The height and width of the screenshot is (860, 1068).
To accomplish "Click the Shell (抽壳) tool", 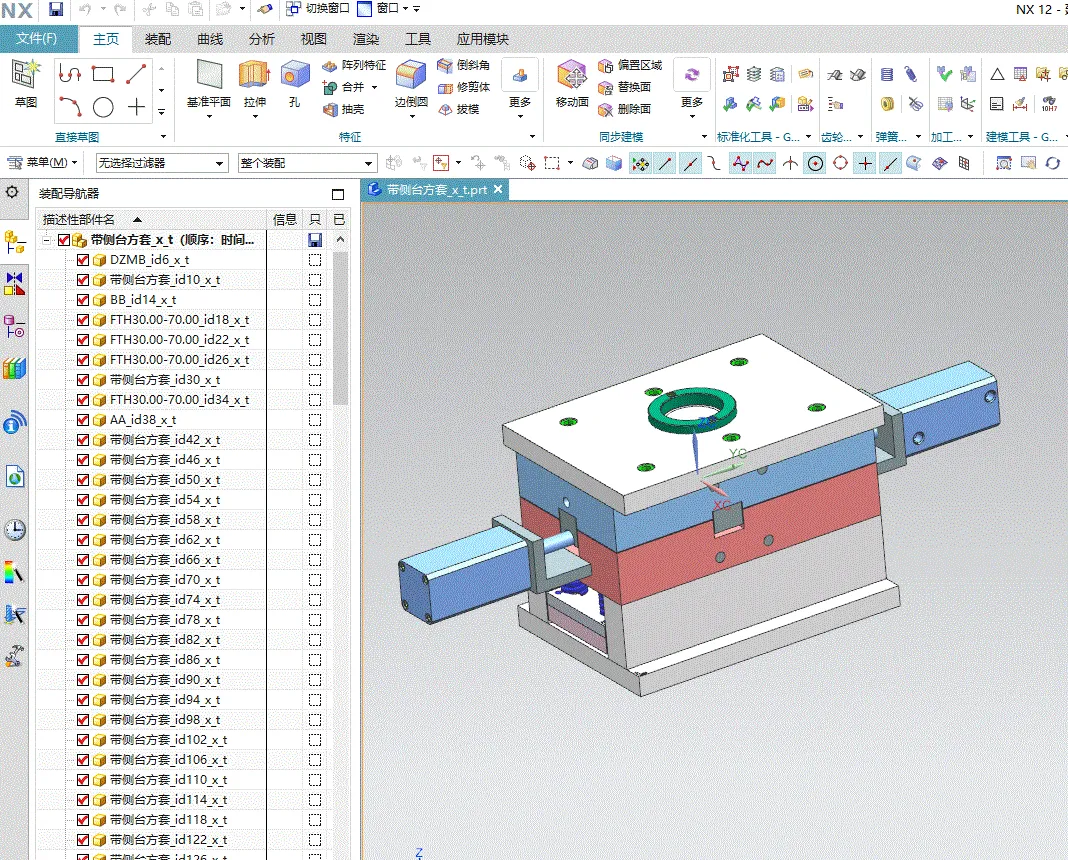I will click(343, 109).
